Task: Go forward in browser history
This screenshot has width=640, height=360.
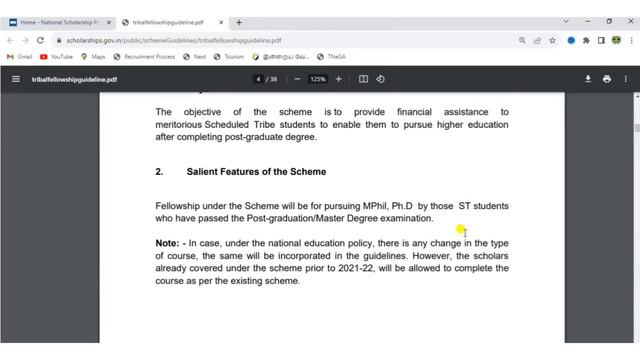Action: (x=25, y=40)
